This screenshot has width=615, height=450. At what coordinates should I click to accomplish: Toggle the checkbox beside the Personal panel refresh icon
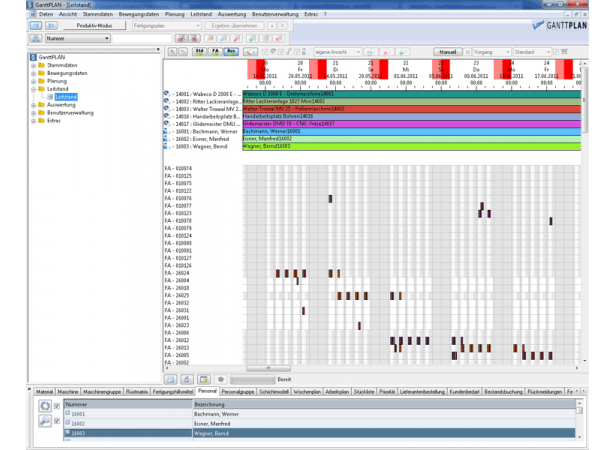click(x=57, y=406)
